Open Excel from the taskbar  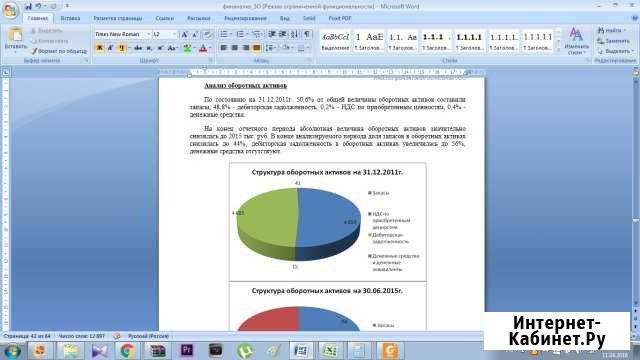[330, 350]
